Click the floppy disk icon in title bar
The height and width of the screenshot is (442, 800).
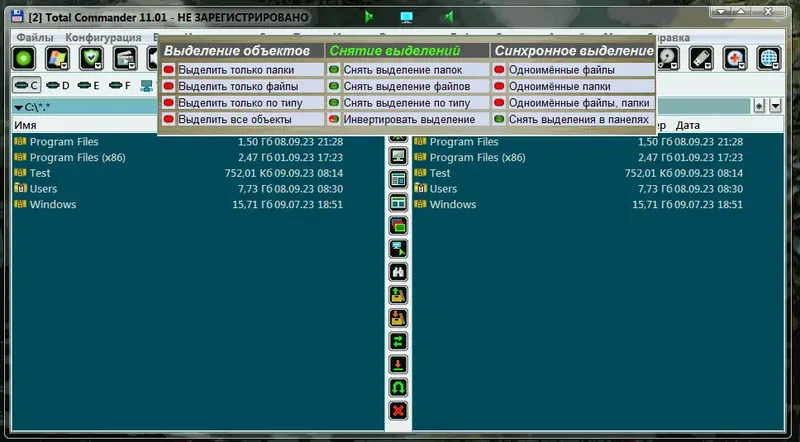click(17, 16)
